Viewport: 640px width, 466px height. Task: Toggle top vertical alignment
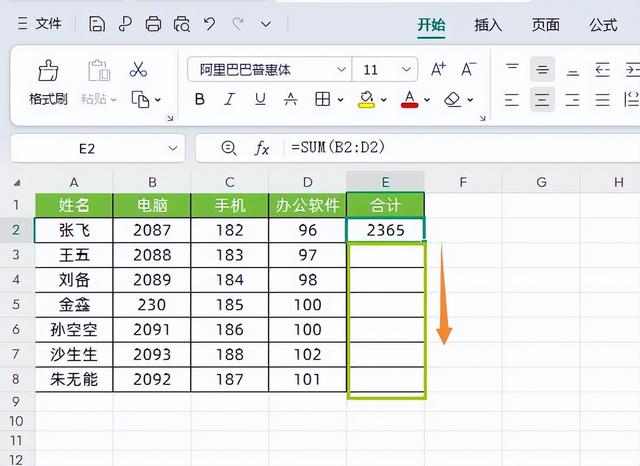pyautogui.click(x=512, y=69)
